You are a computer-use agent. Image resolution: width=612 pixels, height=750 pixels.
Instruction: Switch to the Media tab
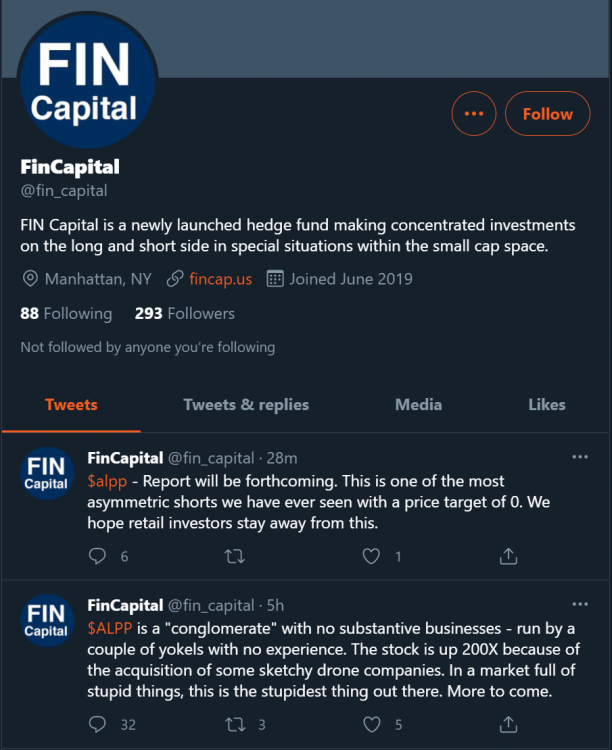418,405
